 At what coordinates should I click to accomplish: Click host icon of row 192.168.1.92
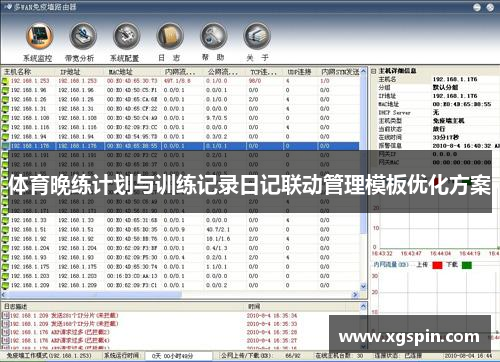pos(5,239)
